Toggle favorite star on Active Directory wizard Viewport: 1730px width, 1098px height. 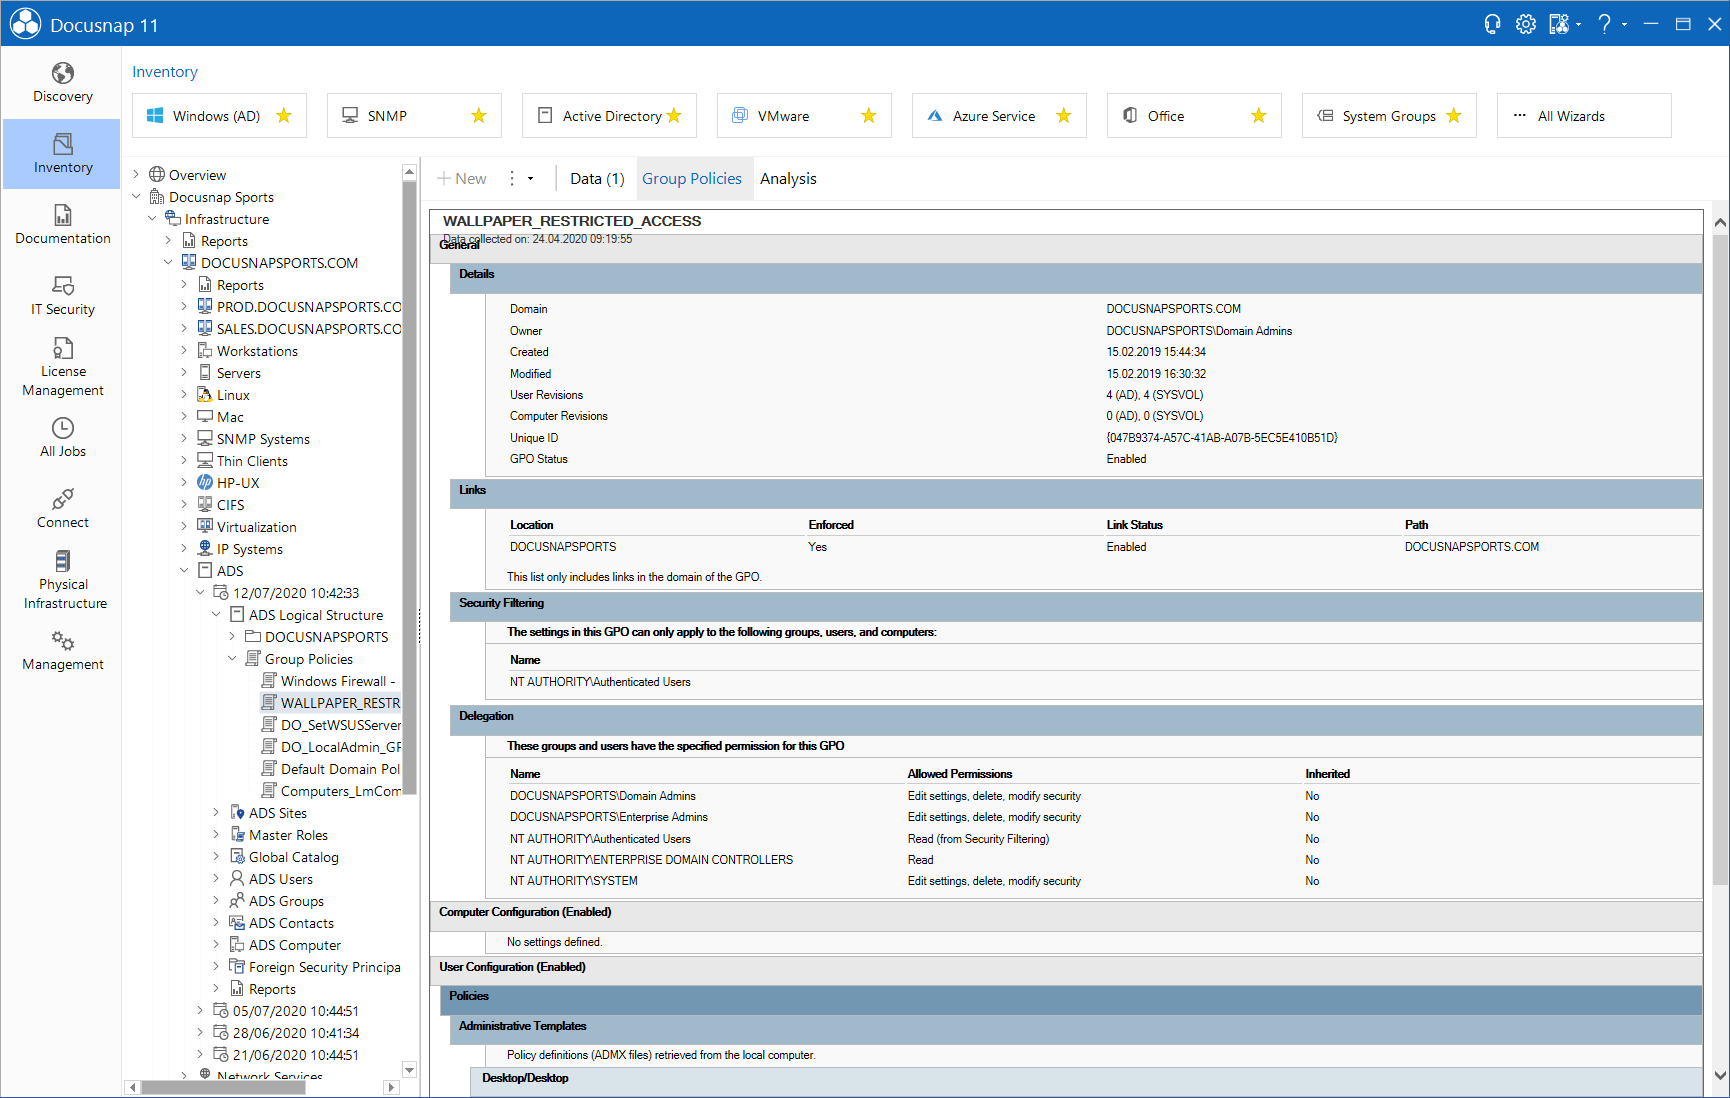click(674, 116)
